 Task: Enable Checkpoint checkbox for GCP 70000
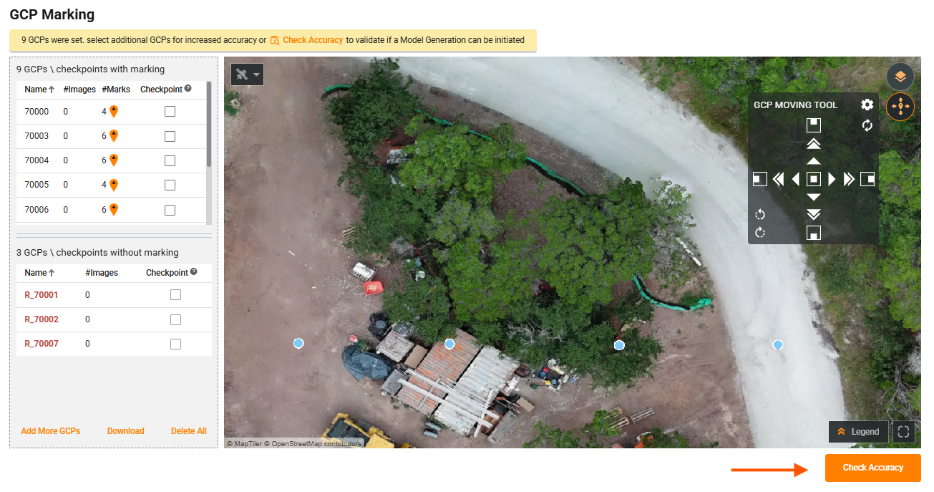pyautogui.click(x=169, y=112)
